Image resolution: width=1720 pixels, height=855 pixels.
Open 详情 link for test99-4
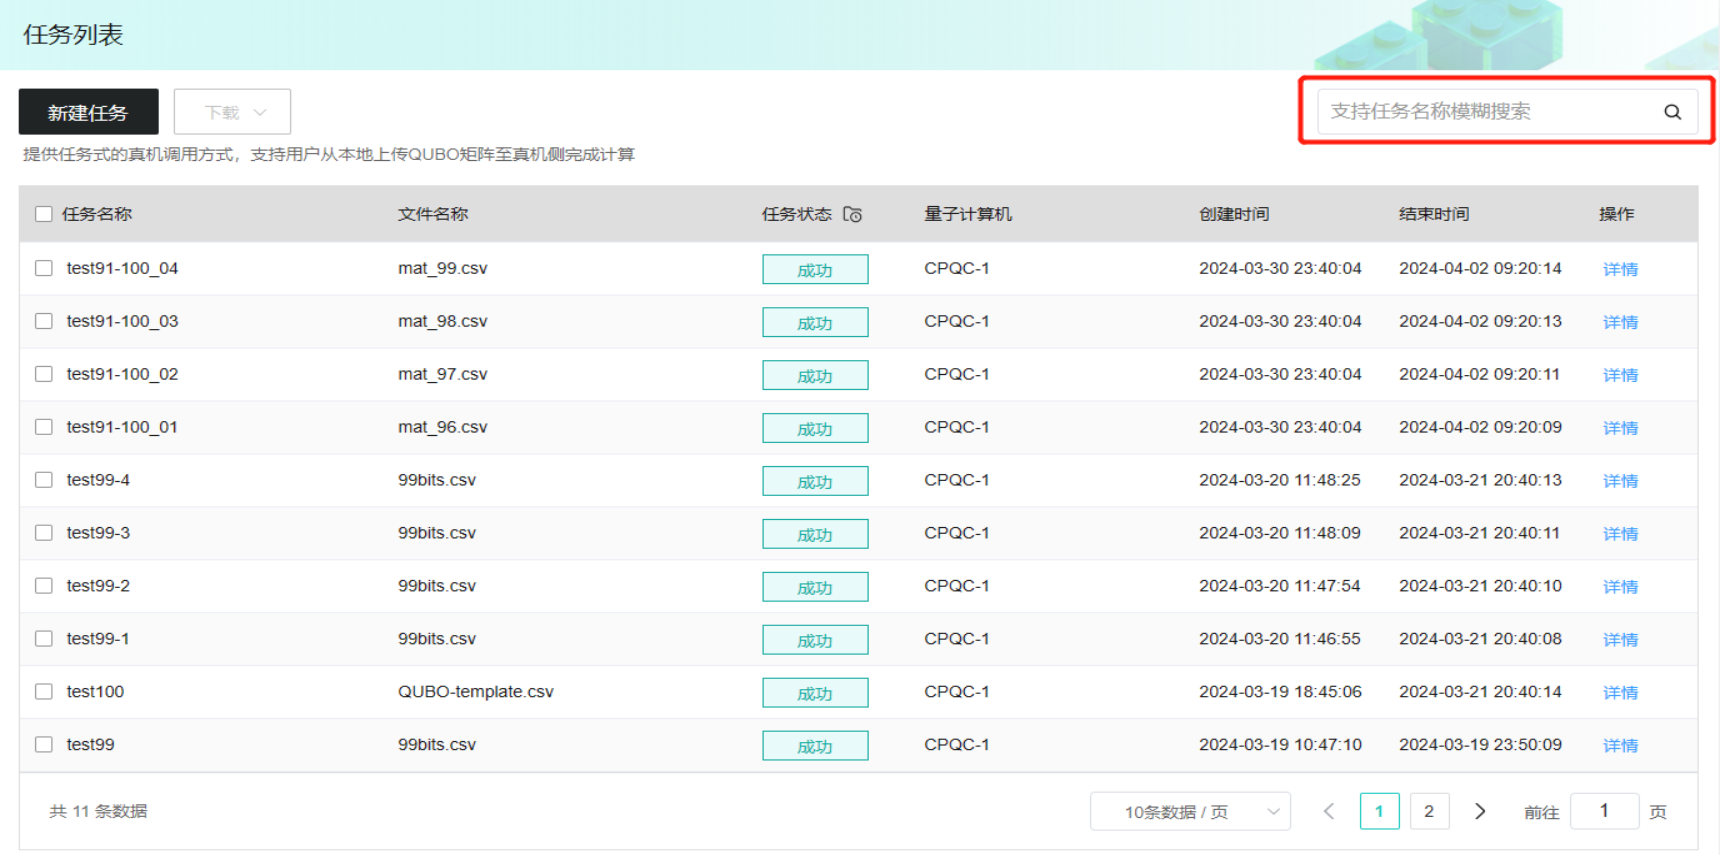(1620, 481)
